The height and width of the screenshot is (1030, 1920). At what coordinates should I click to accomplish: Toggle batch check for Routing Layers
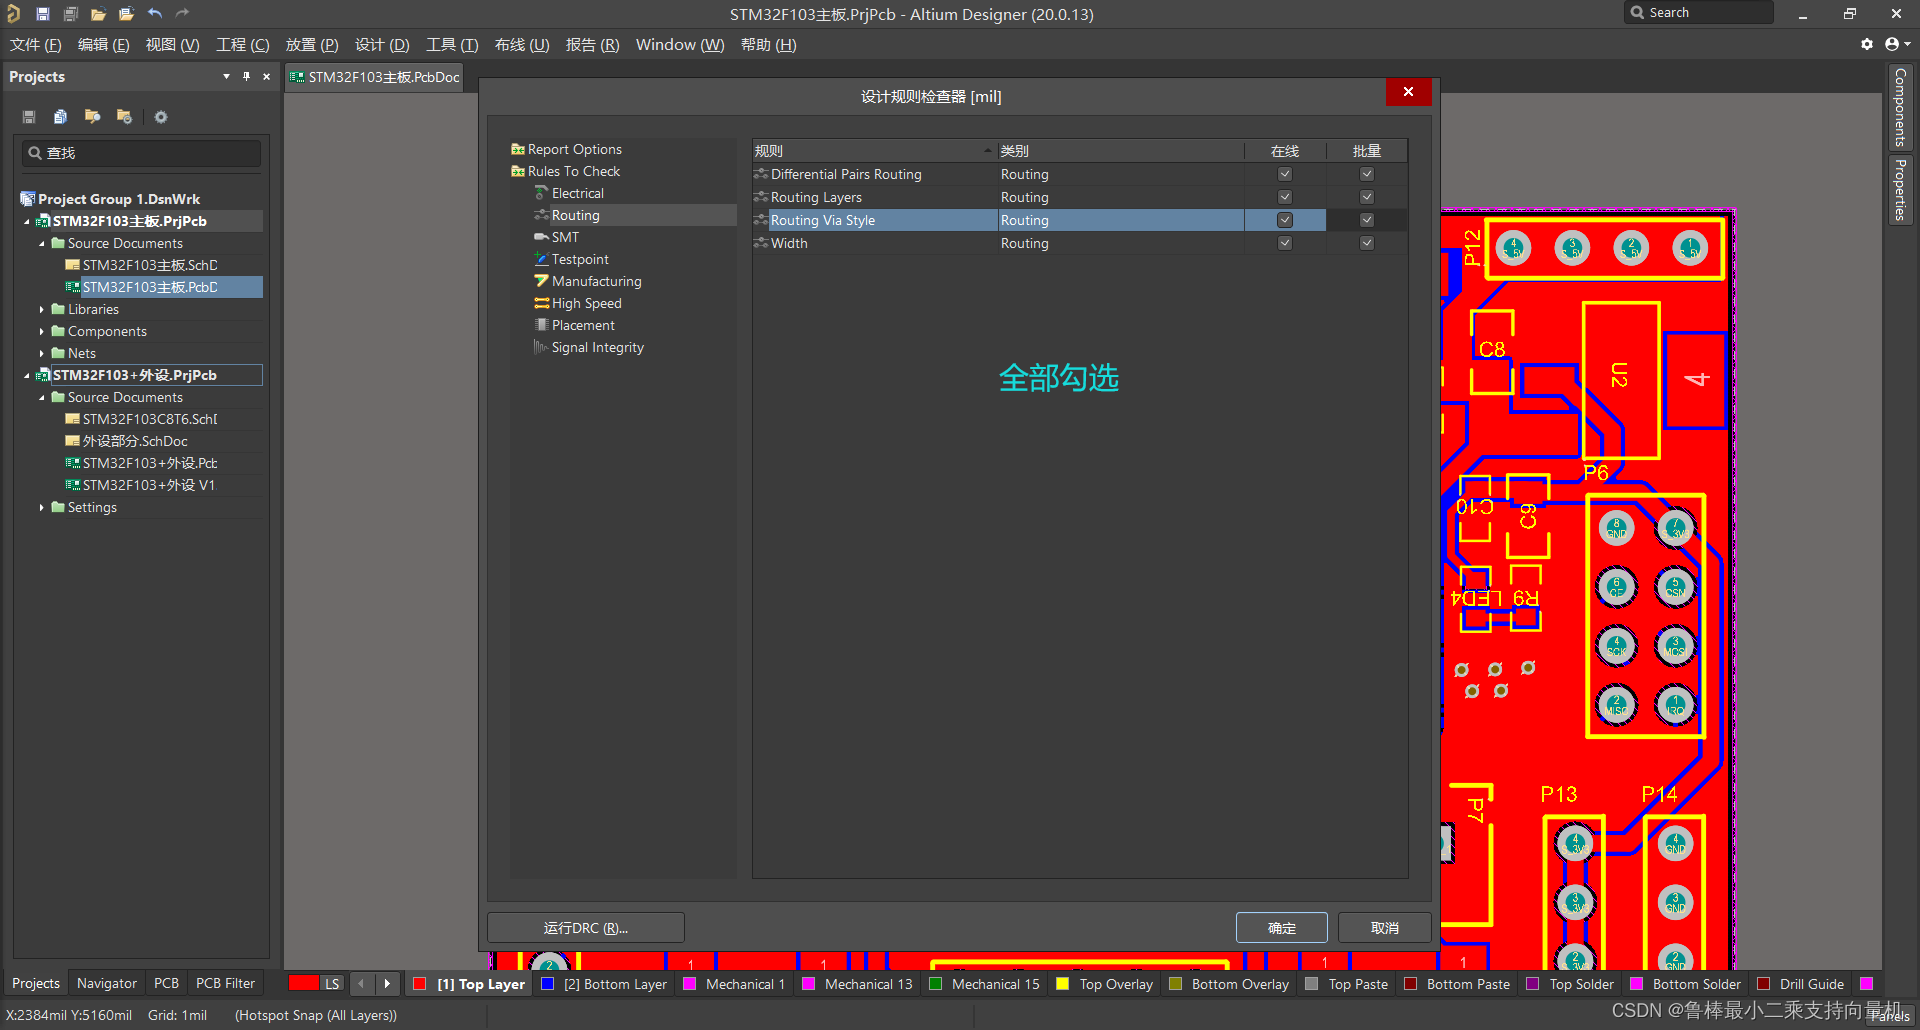[x=1367, y=197]
